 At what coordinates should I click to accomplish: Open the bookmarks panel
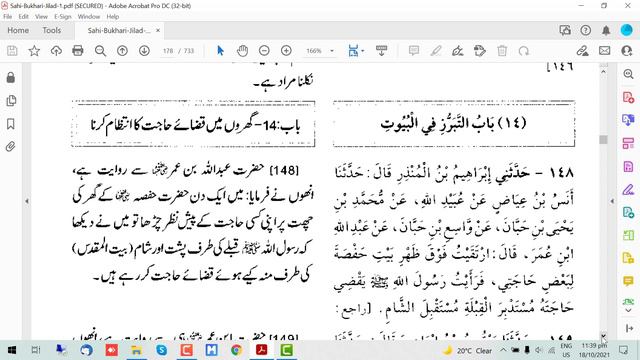pyautogui.click(x=11, y=124)
